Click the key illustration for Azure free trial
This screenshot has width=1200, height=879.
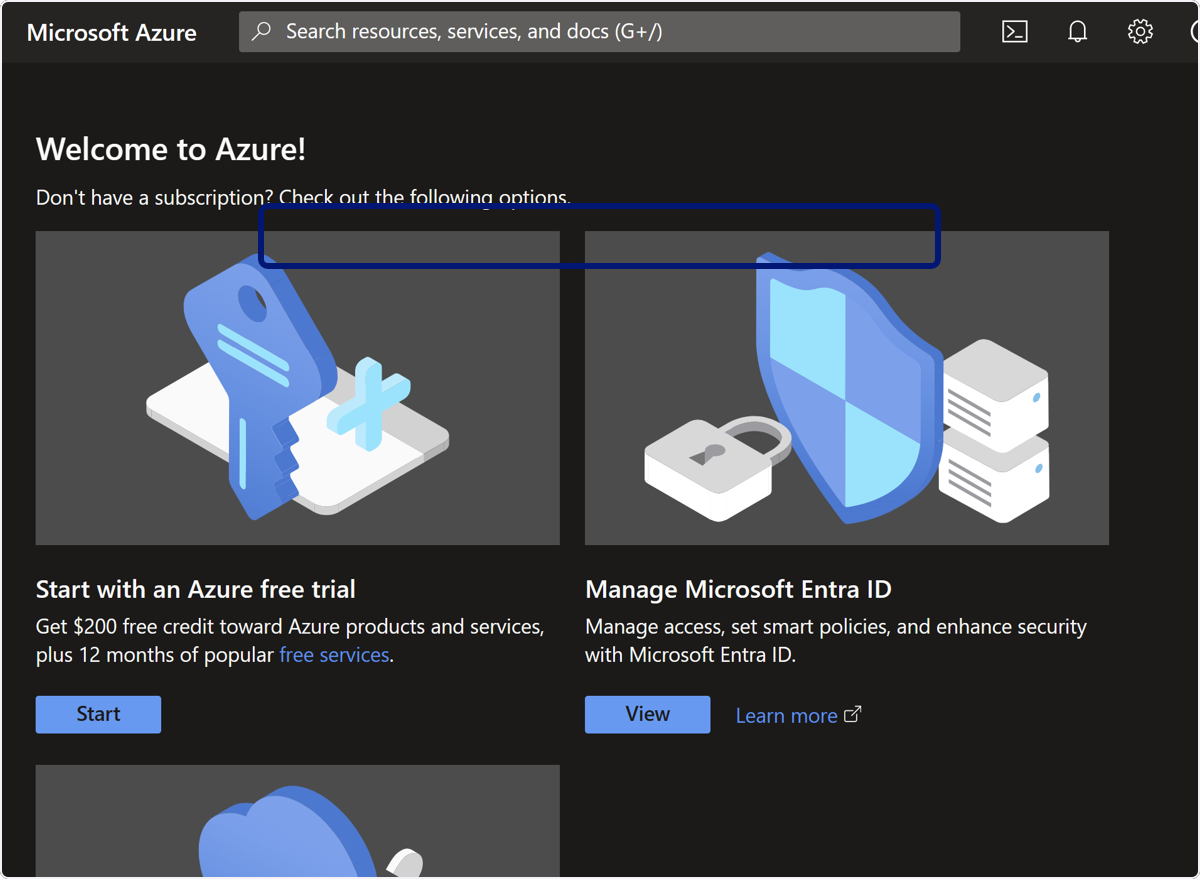pos(297,388)
